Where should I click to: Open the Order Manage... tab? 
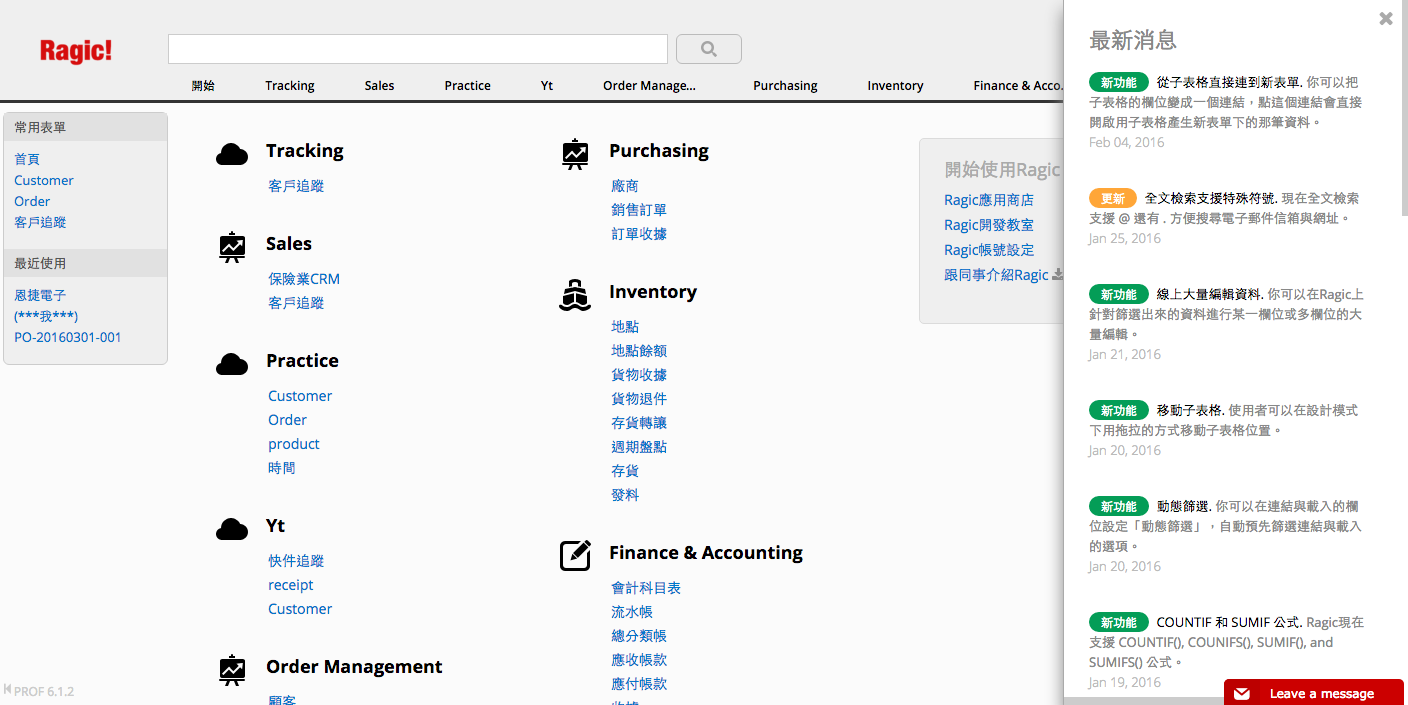[x=649, y=86]
